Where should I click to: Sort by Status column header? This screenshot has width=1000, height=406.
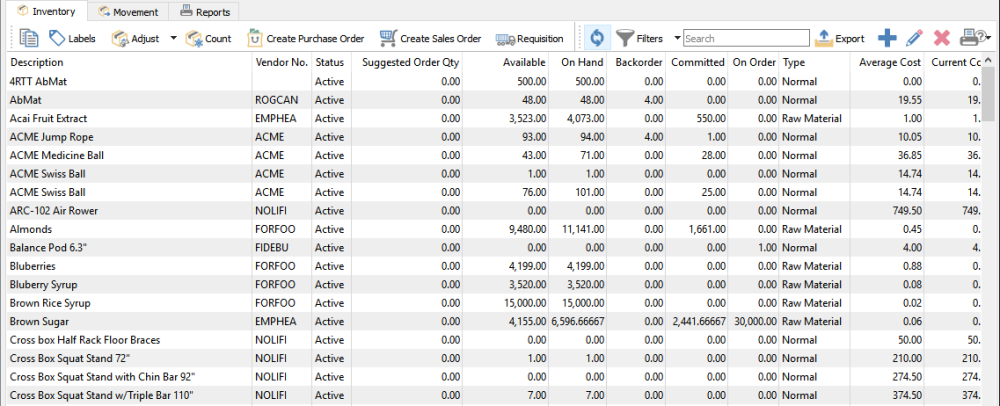pyautogui.click(x=330, y=62)
